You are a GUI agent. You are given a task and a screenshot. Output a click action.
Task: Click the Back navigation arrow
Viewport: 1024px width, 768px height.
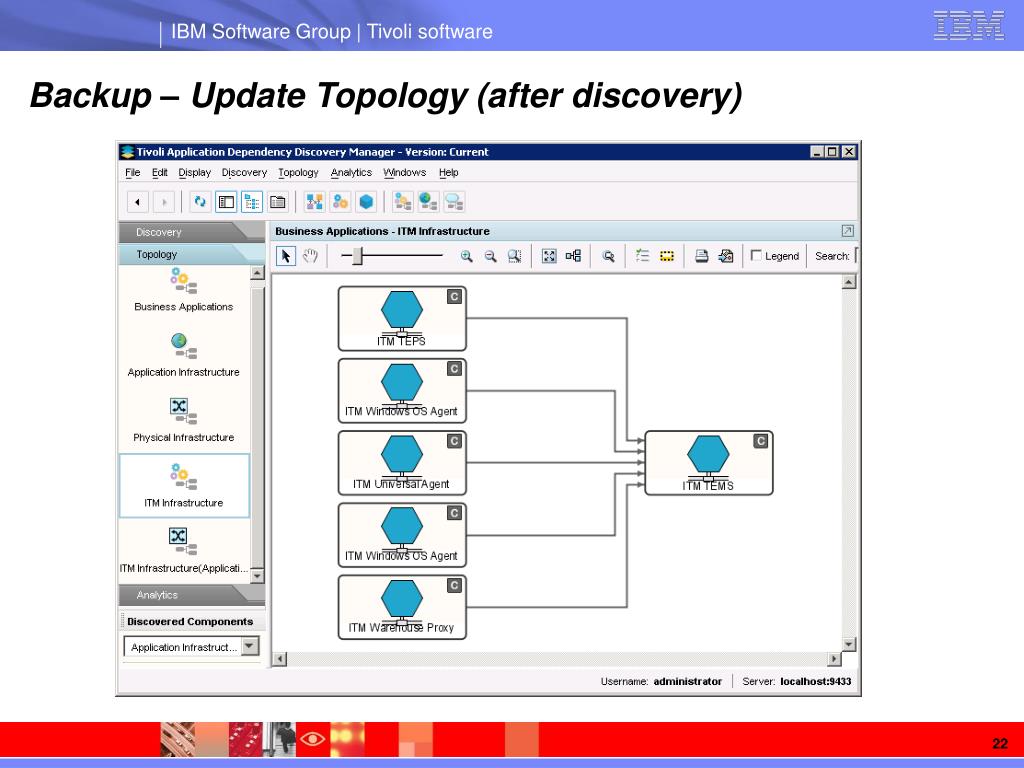tap(137, 202)
